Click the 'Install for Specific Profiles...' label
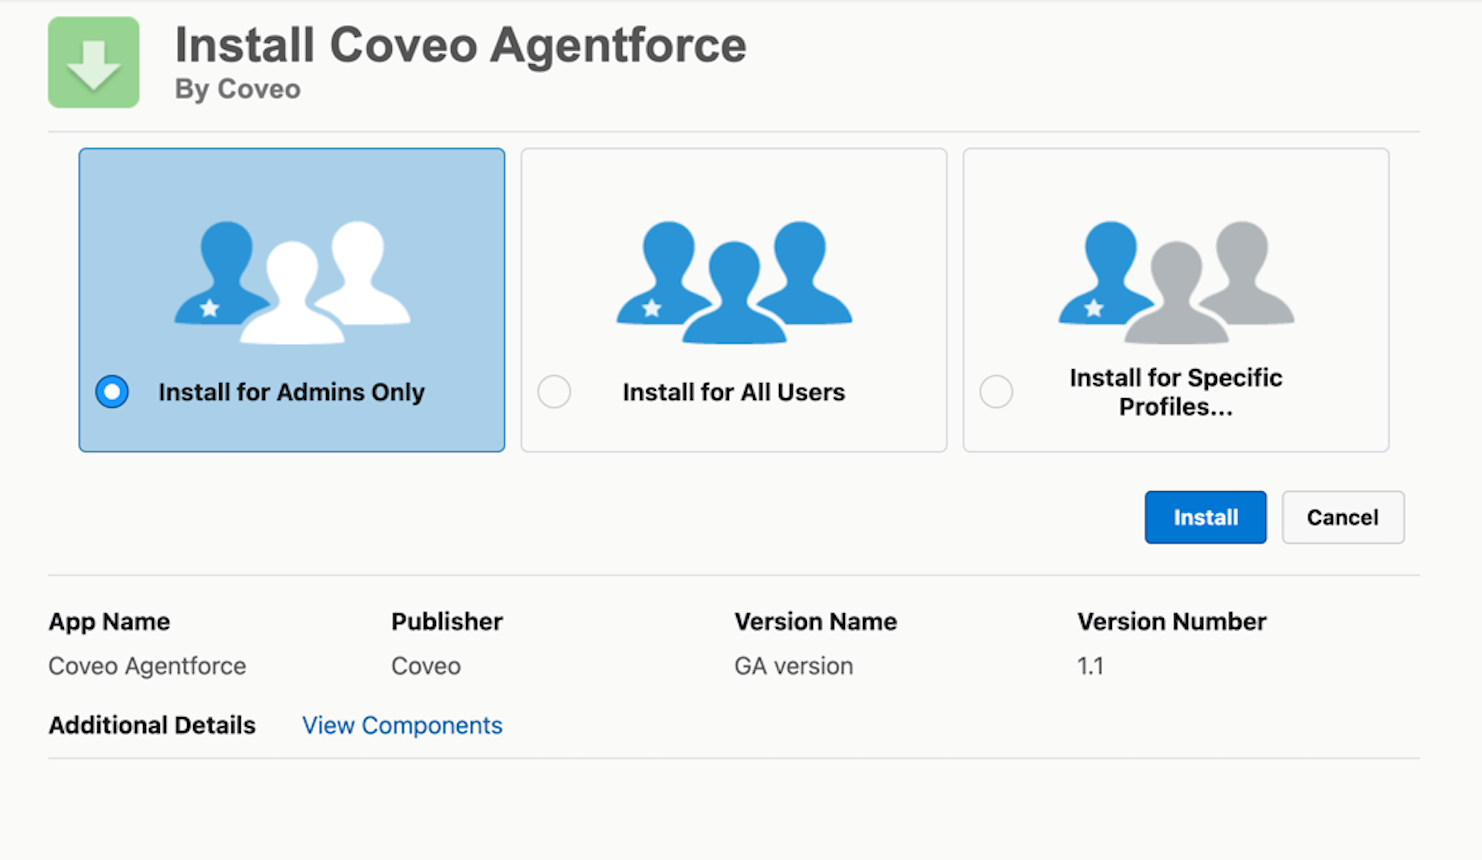The width and height of the screenshot is (1482, 860). click(1176, 392)
